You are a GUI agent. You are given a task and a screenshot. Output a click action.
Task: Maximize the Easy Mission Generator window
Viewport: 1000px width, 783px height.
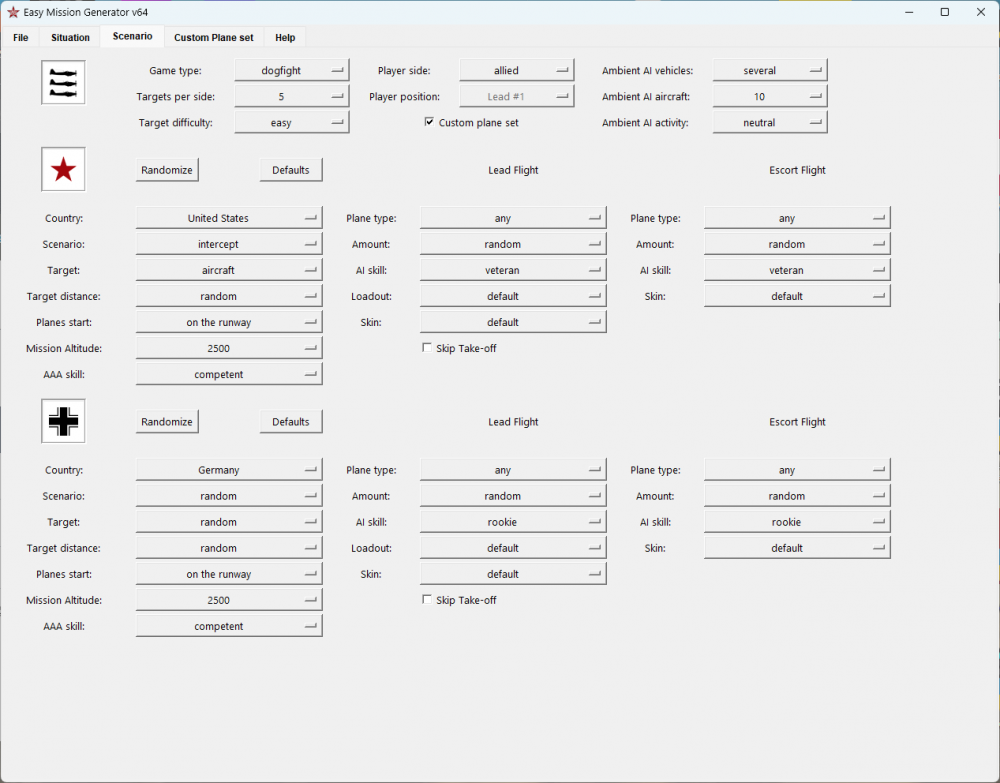click(x=944, y=12)
